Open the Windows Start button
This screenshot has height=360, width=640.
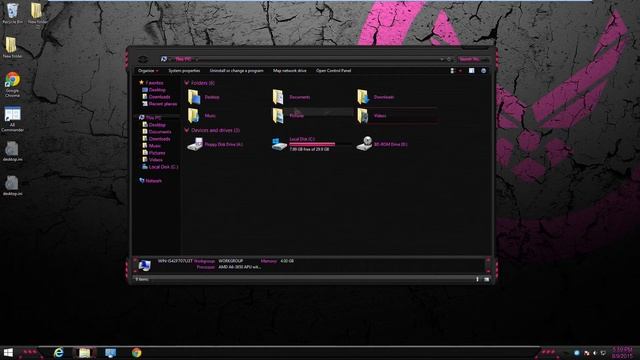coord(8,353)
